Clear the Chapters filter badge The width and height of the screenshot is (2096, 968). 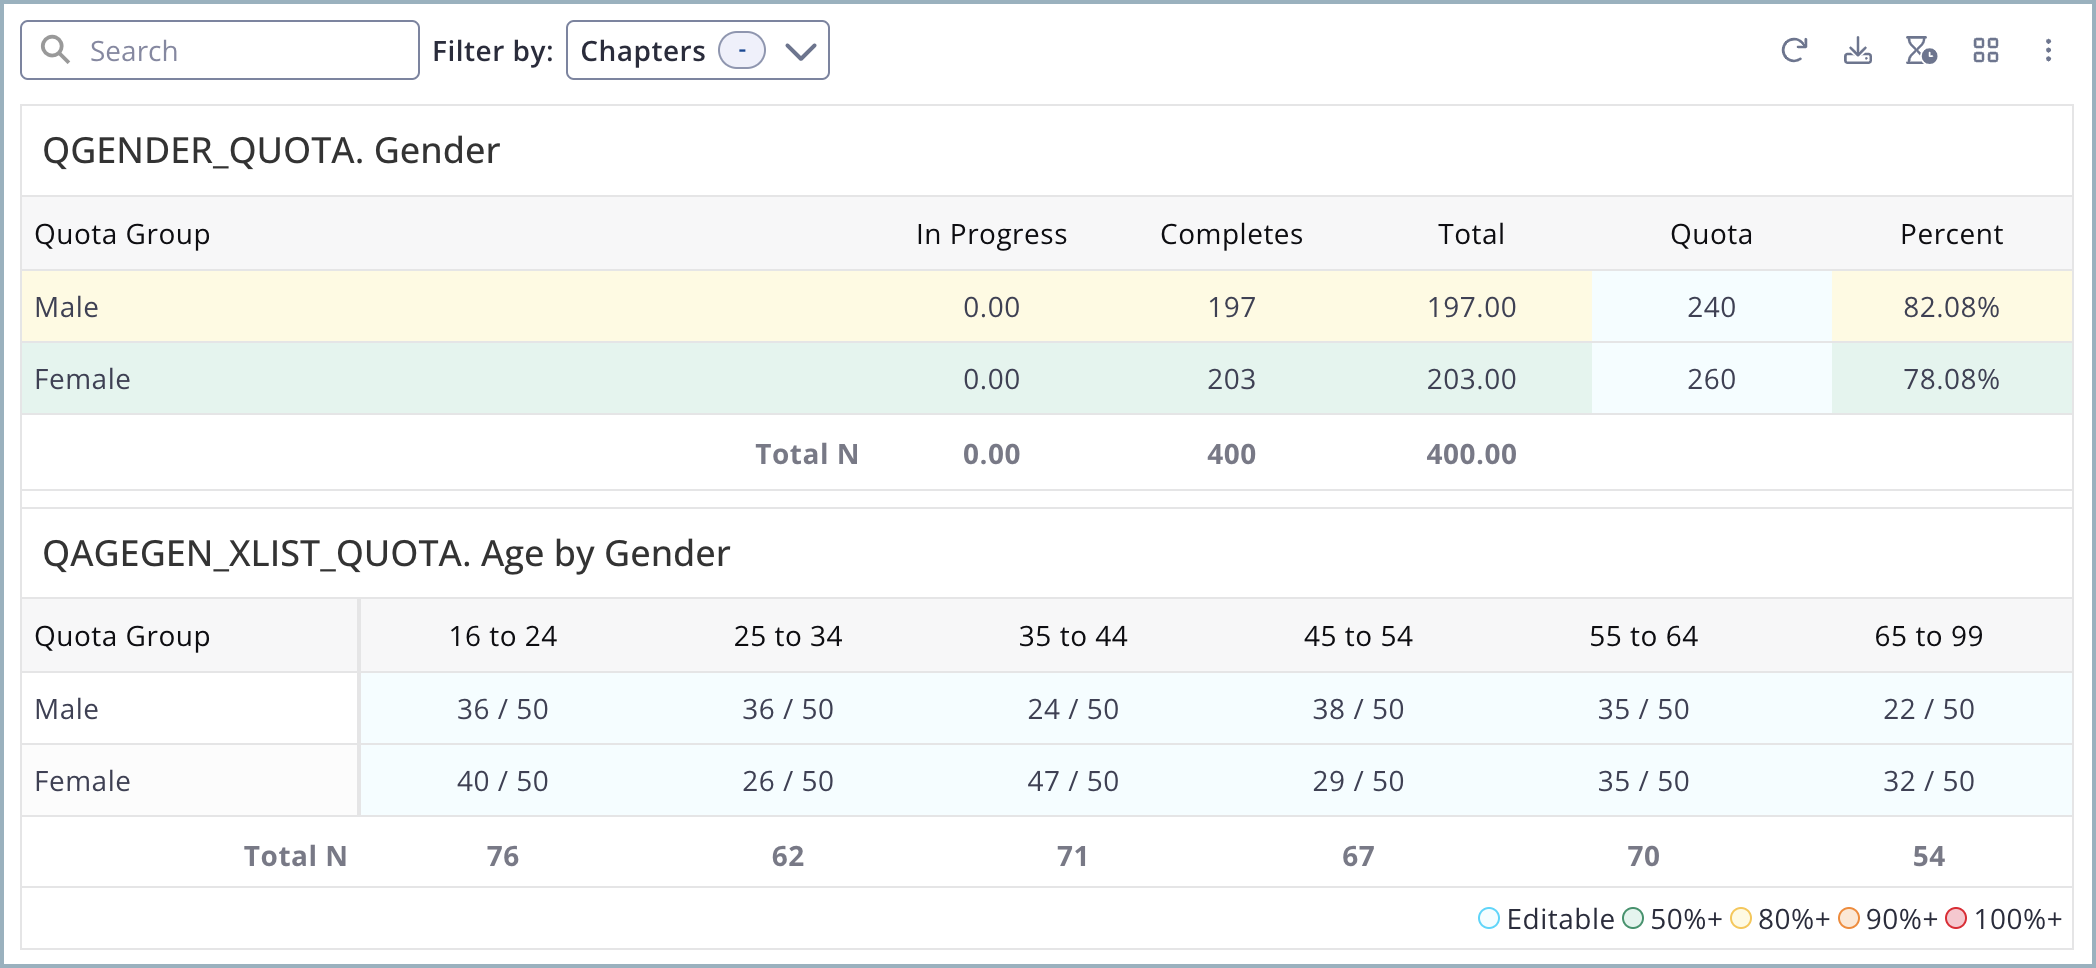tap(742, 50)
